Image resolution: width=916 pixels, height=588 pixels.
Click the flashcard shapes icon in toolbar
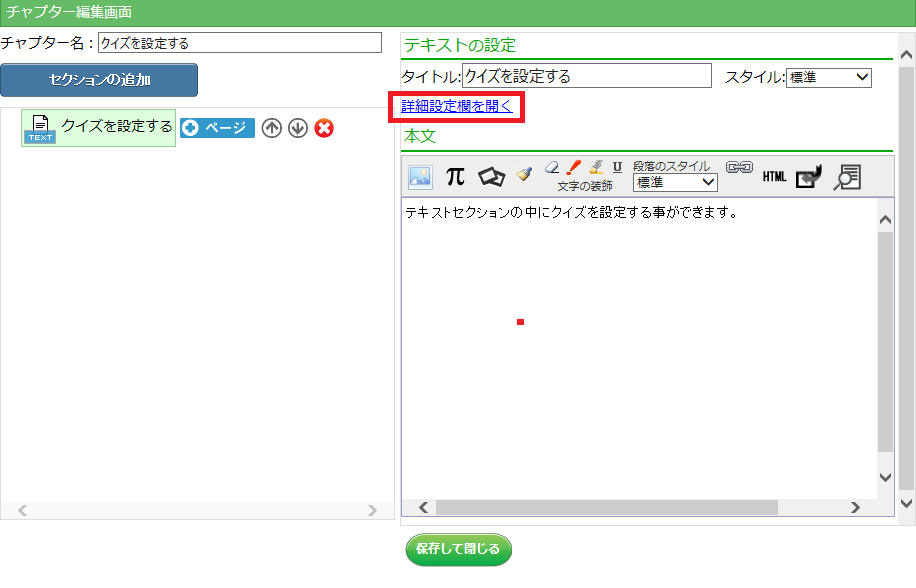[x=491, y=176]
